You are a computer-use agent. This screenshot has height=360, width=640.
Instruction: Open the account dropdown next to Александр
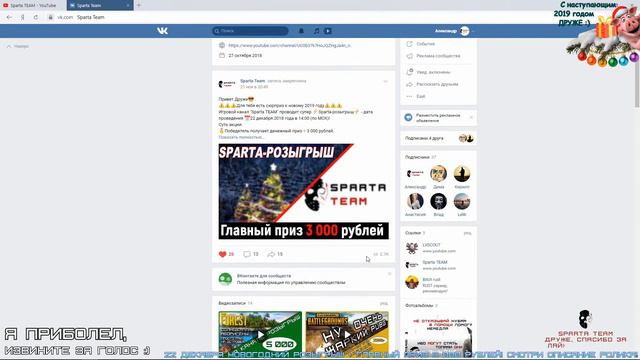click(473, 31)
